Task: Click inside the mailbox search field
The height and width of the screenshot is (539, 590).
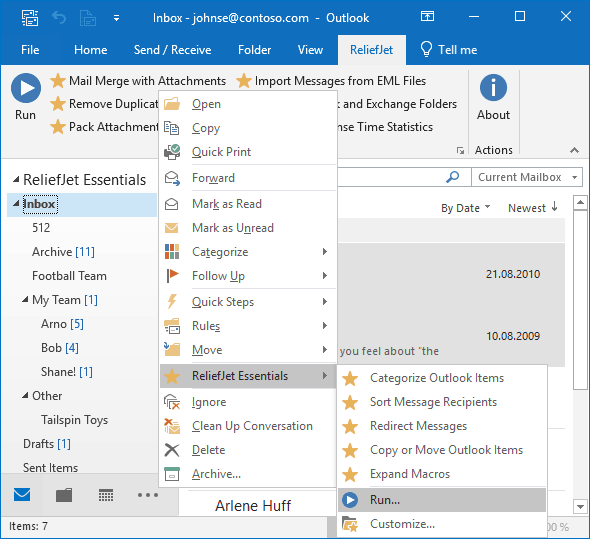Action: (389, 177)
